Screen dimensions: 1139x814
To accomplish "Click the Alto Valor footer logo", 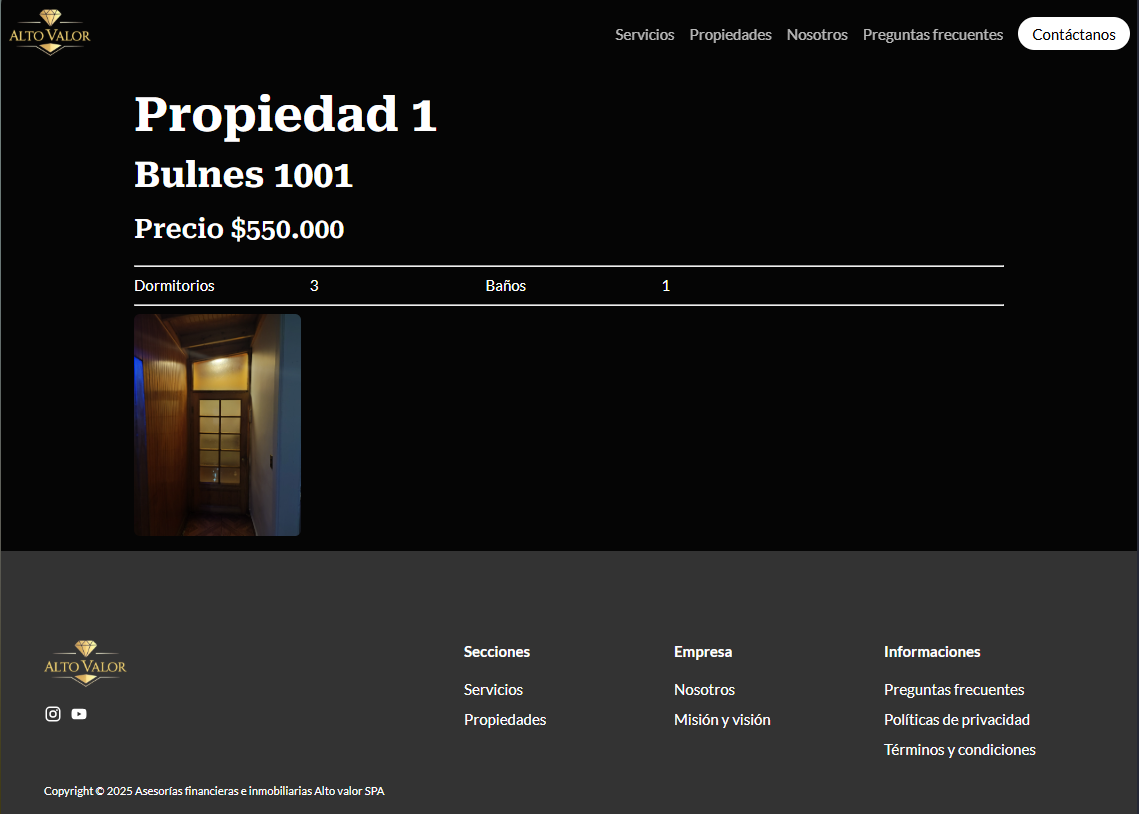I will [85, 663].
